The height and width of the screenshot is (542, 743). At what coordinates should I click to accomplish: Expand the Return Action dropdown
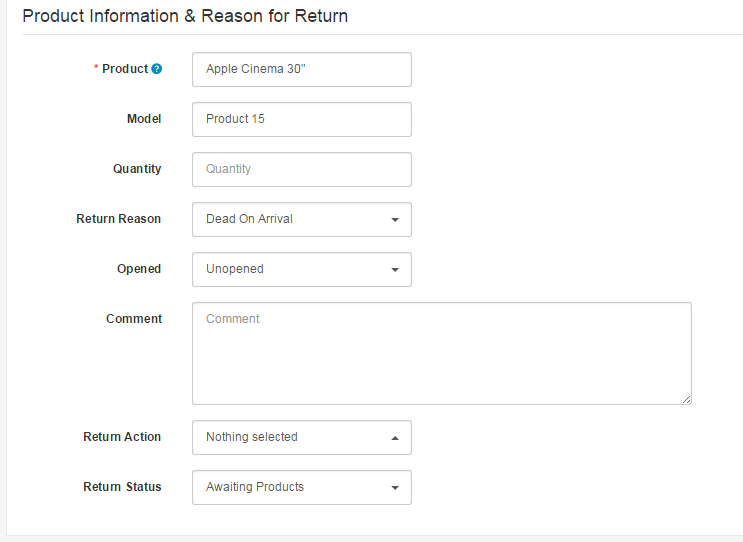[302, 437]
